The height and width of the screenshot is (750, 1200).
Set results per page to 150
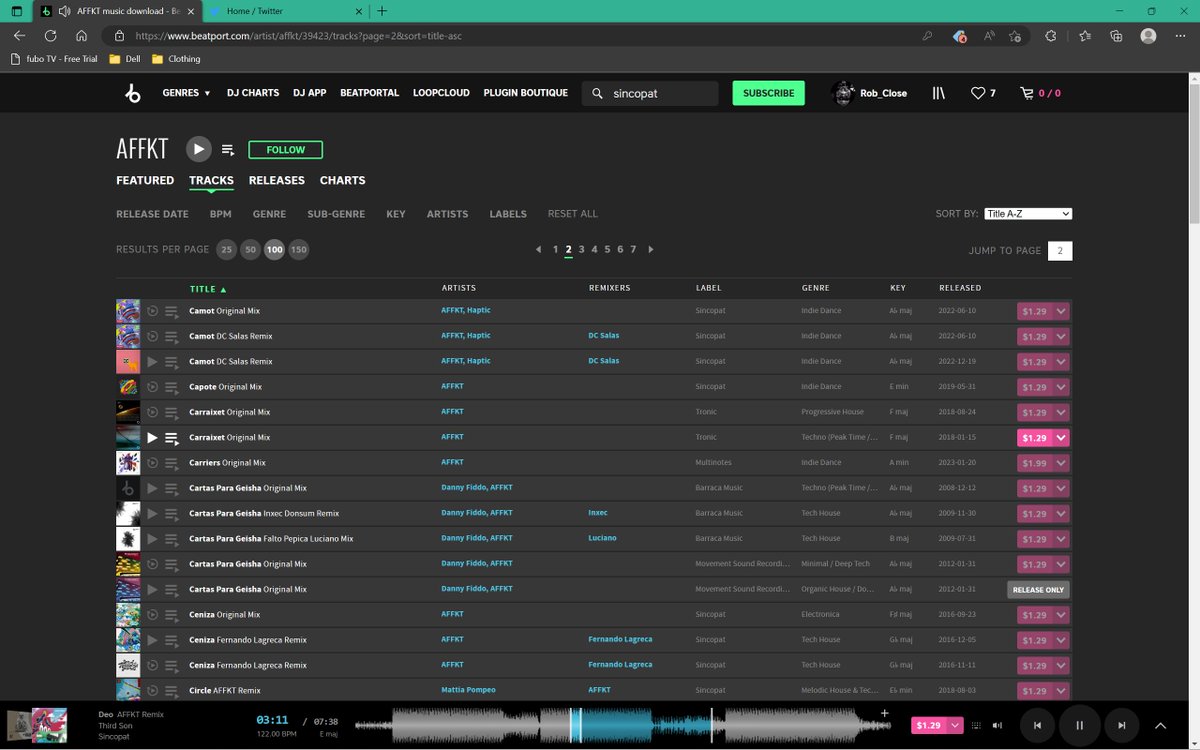point(298,249)
